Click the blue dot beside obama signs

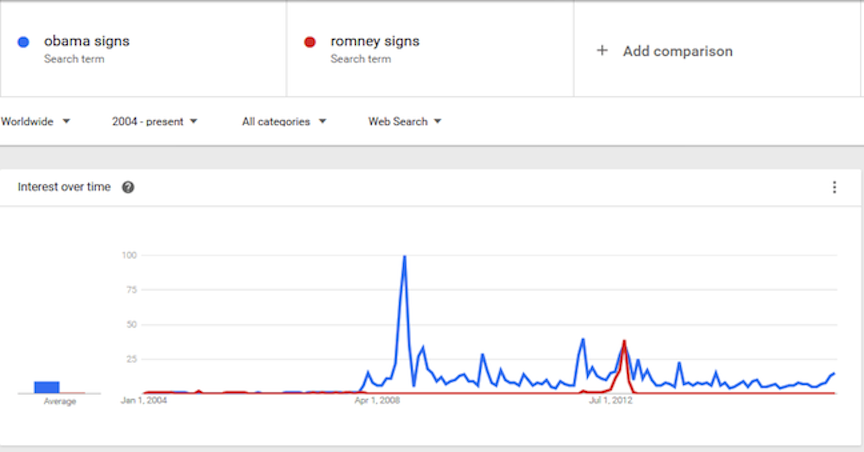23,42
